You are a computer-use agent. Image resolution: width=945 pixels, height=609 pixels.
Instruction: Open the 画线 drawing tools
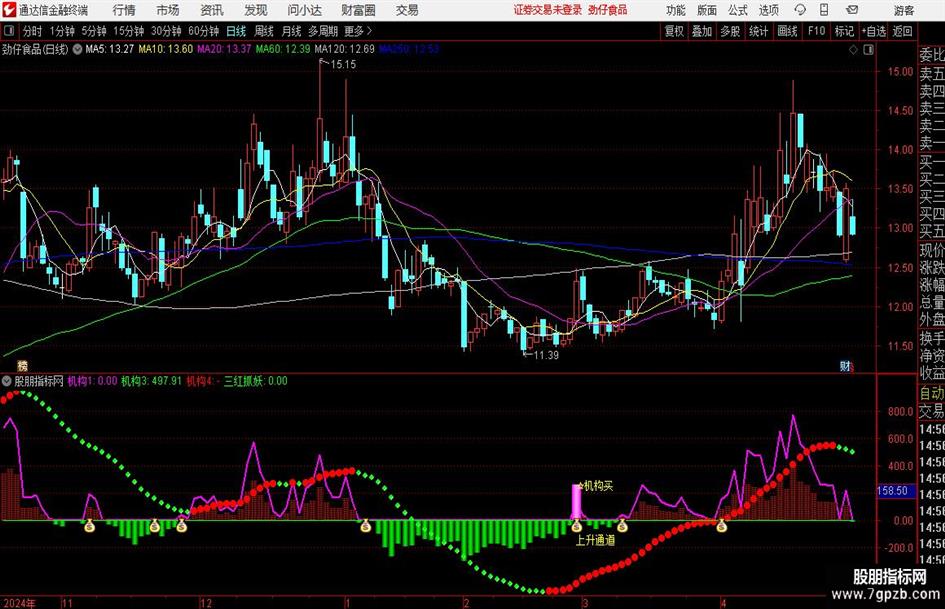(787, 31)
